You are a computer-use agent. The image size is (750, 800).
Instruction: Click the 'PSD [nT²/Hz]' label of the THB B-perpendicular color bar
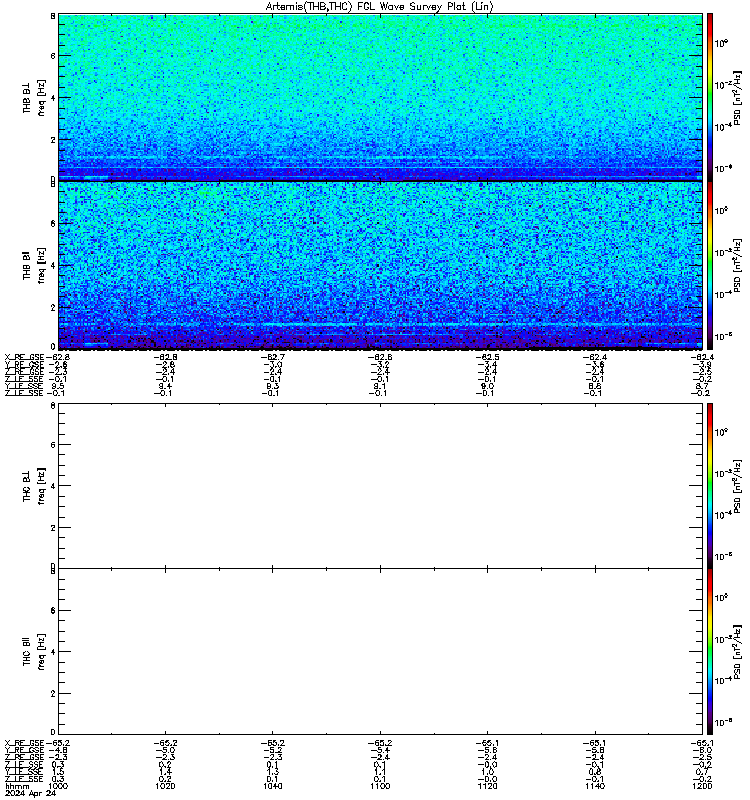(x=737, y=98)
